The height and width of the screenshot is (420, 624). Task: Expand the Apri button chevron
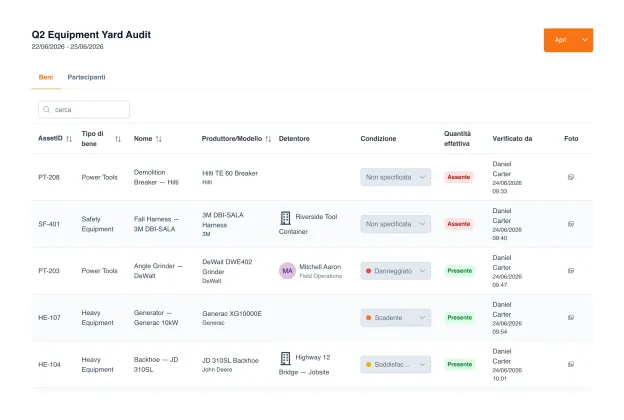pos(585,40)
